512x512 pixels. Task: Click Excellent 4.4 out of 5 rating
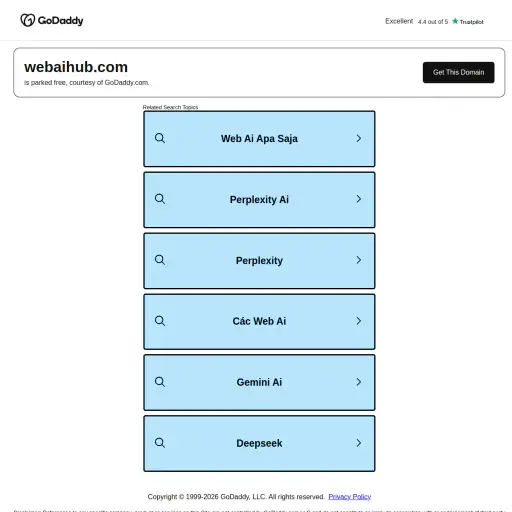point(417,21)
